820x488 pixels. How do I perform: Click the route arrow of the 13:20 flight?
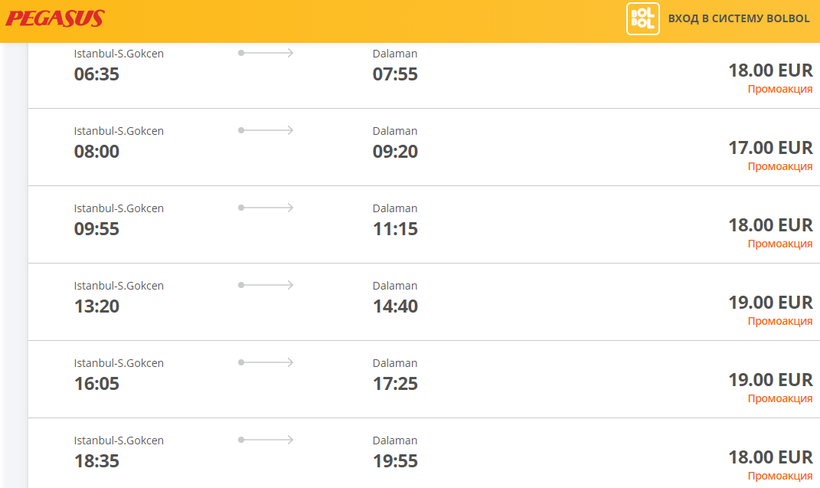266,285
